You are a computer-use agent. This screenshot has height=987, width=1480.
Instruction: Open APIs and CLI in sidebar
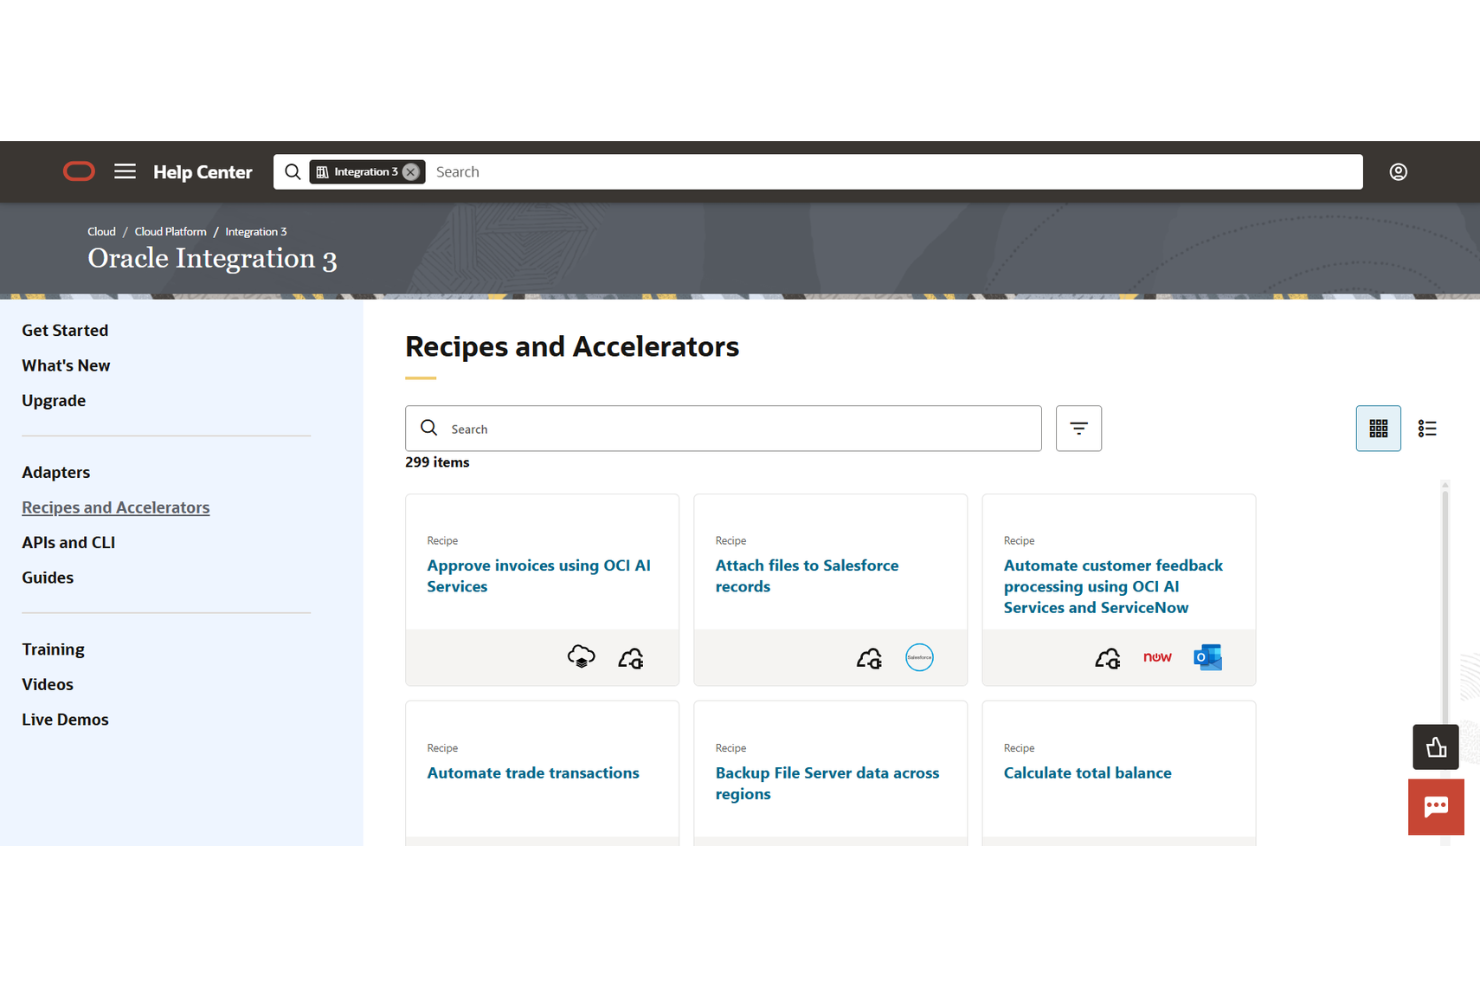[69, 543]
